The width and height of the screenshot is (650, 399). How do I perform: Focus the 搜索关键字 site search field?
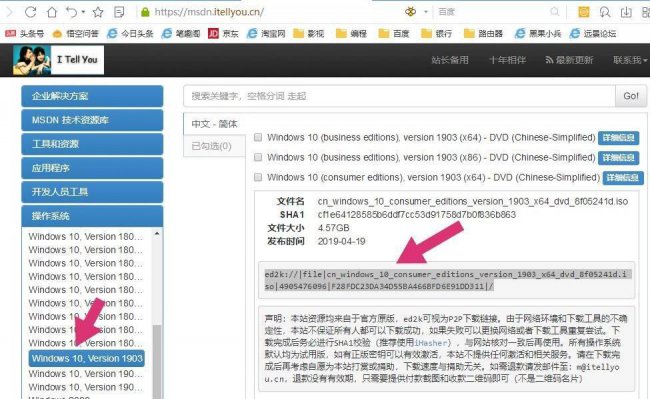(399, 96)
